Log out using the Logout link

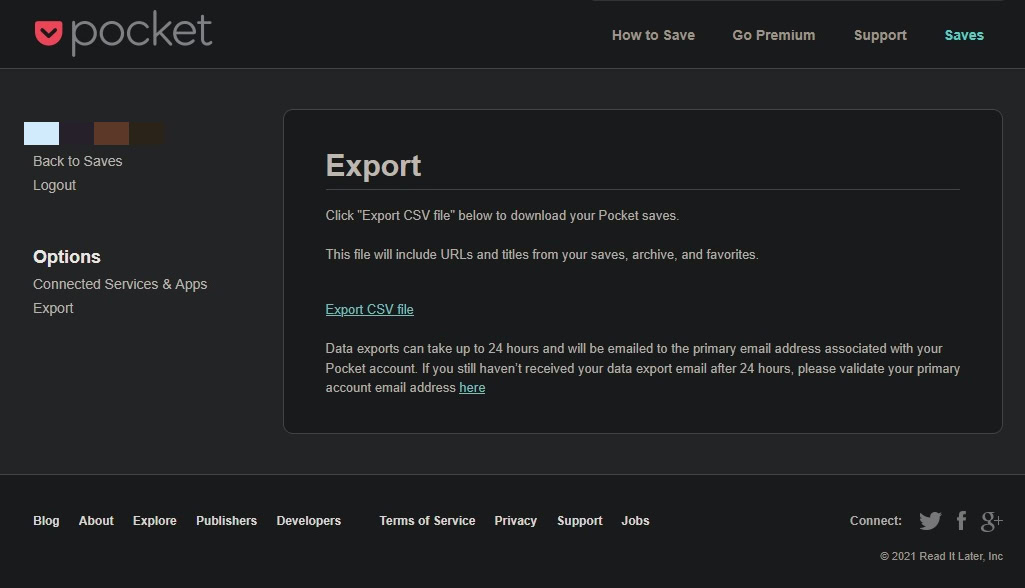[x=54, y=185]
